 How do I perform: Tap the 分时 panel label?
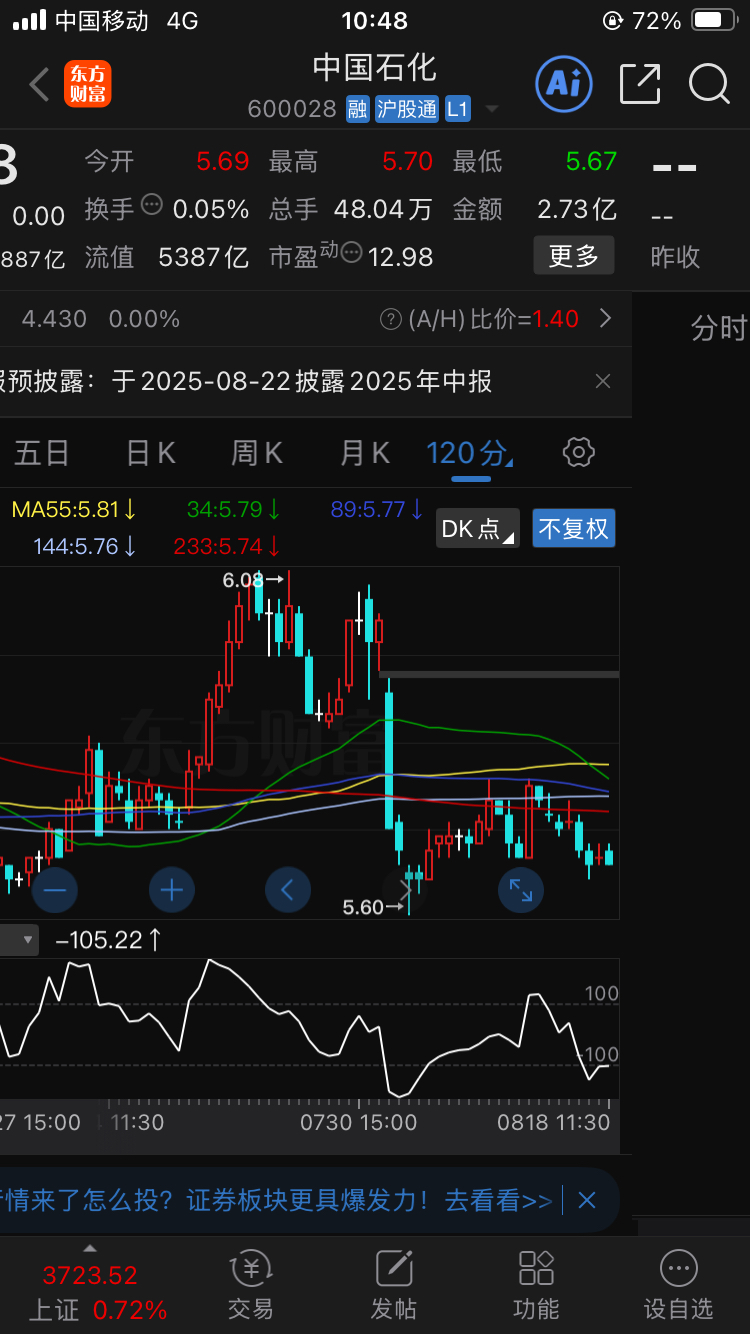point(719,328)
